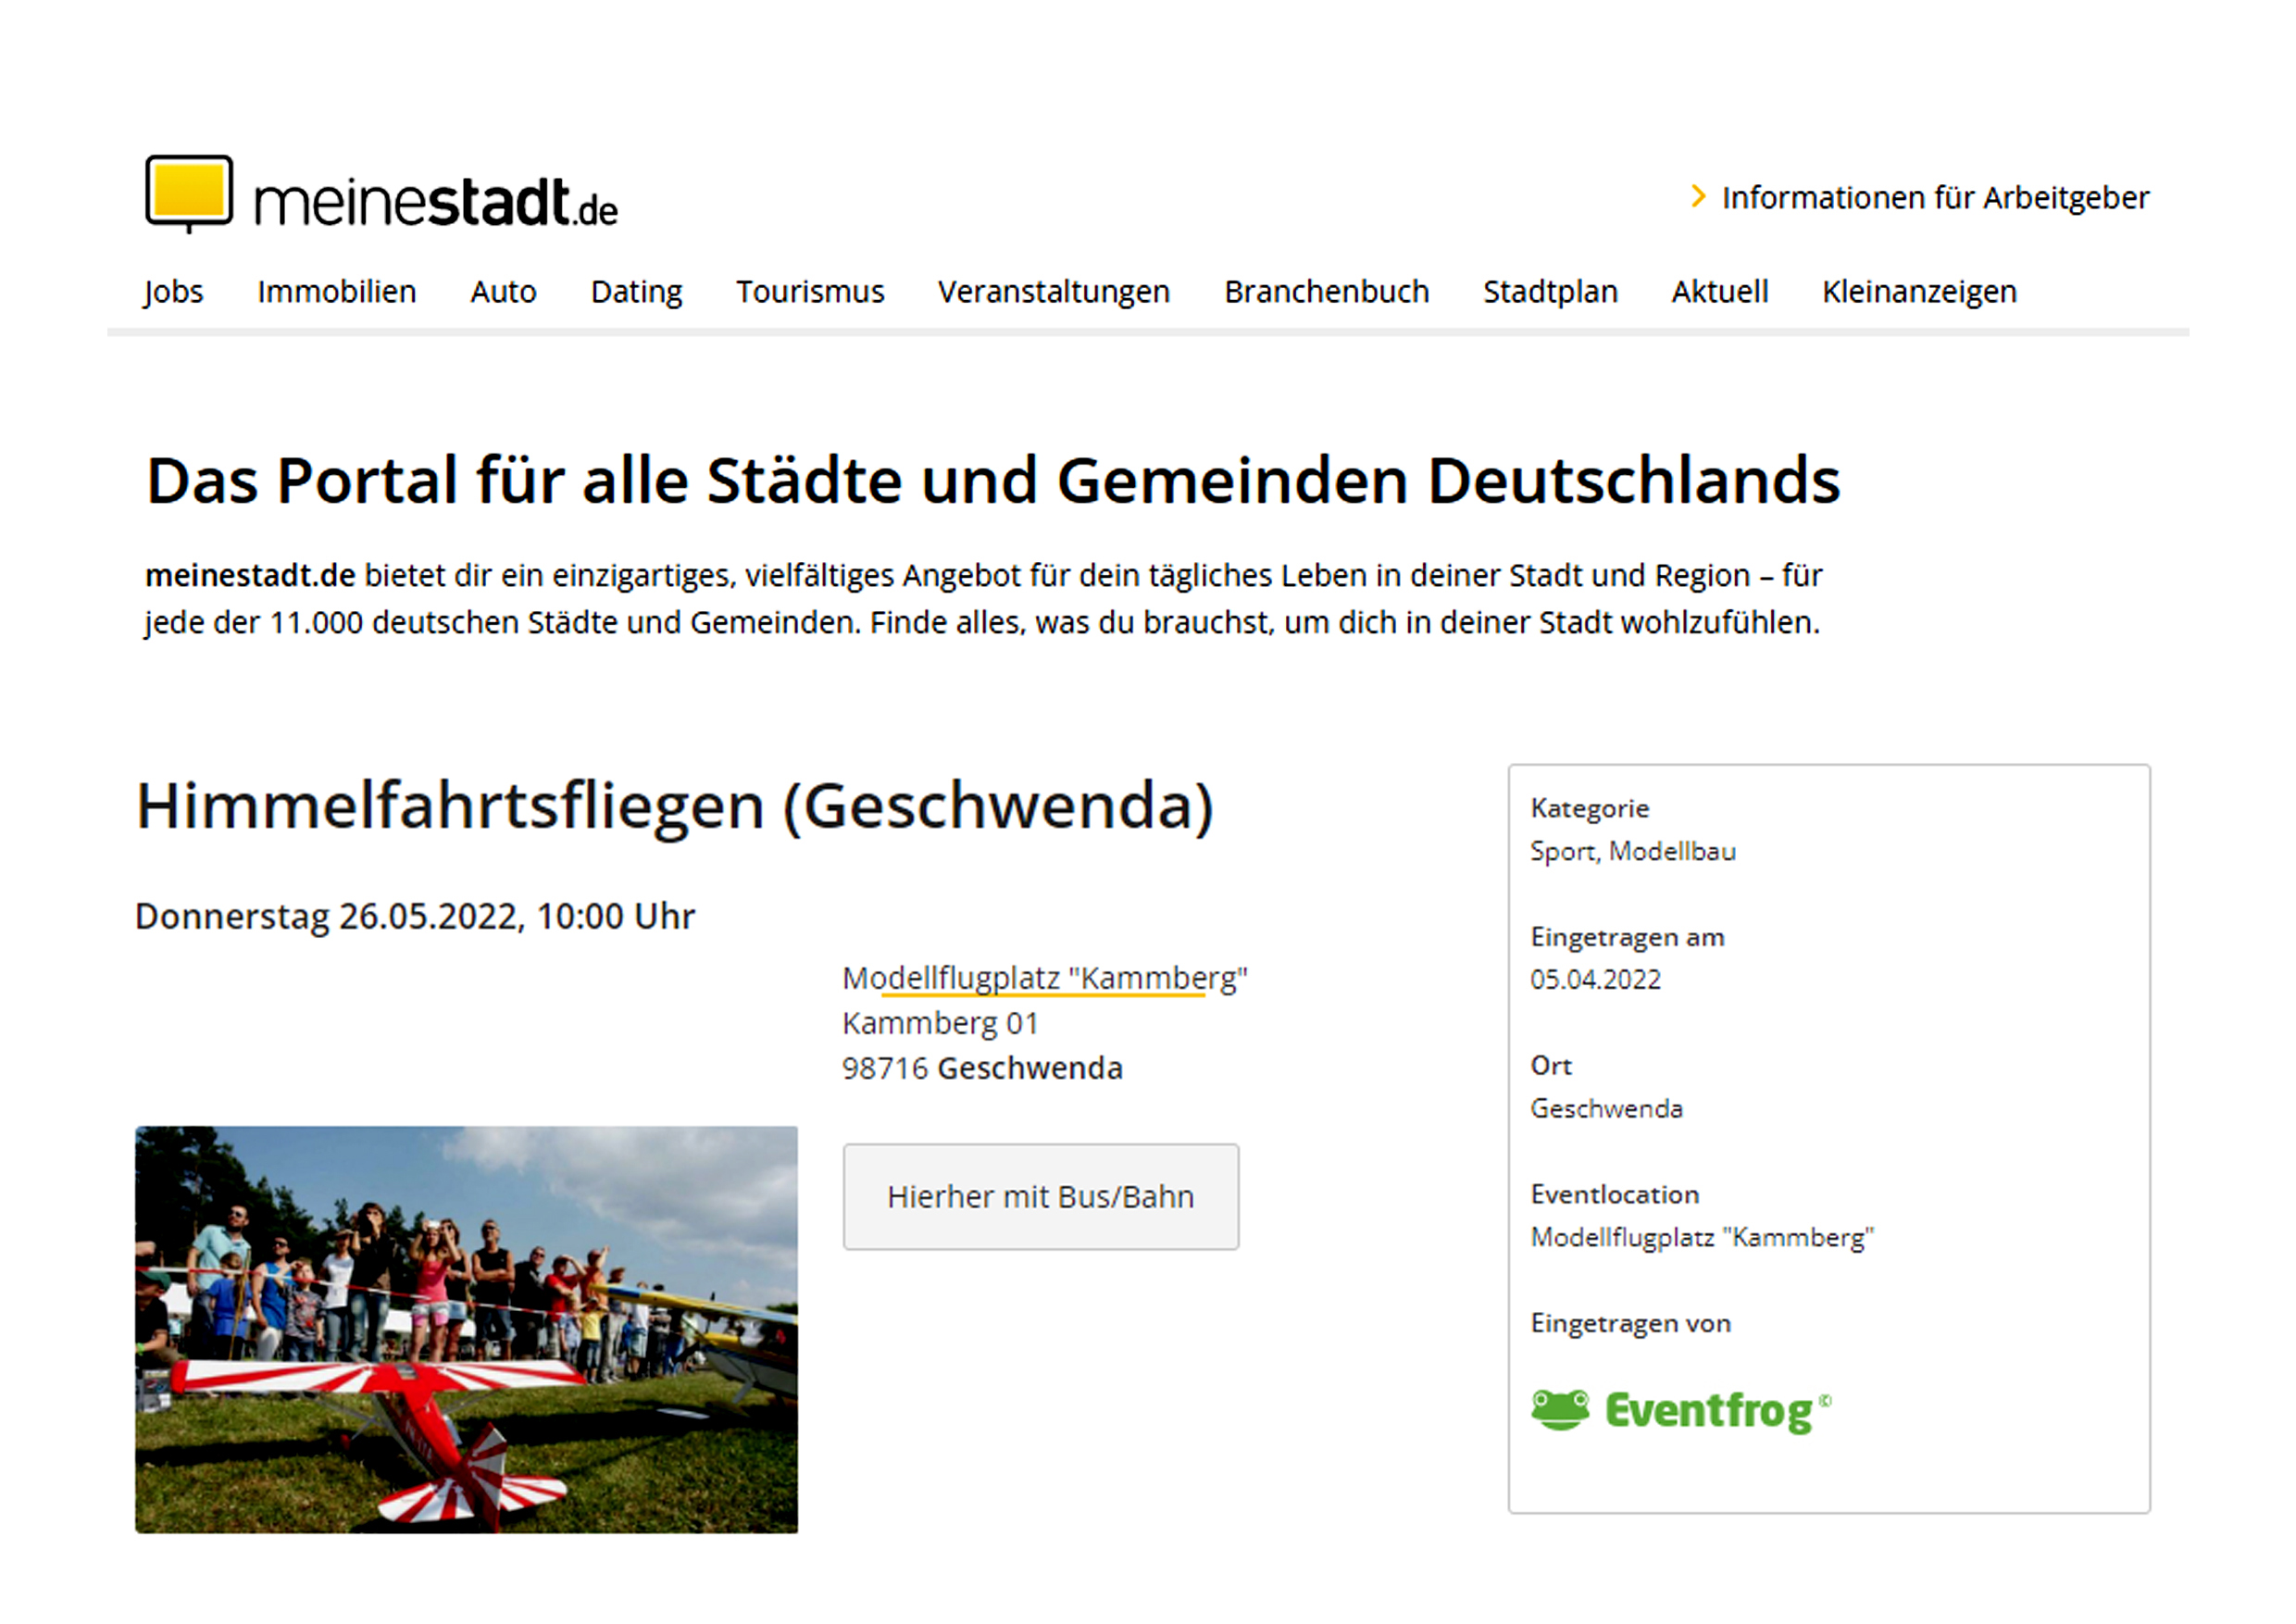Open the Stadtplan menu entry

click(x=1549, y=292)
